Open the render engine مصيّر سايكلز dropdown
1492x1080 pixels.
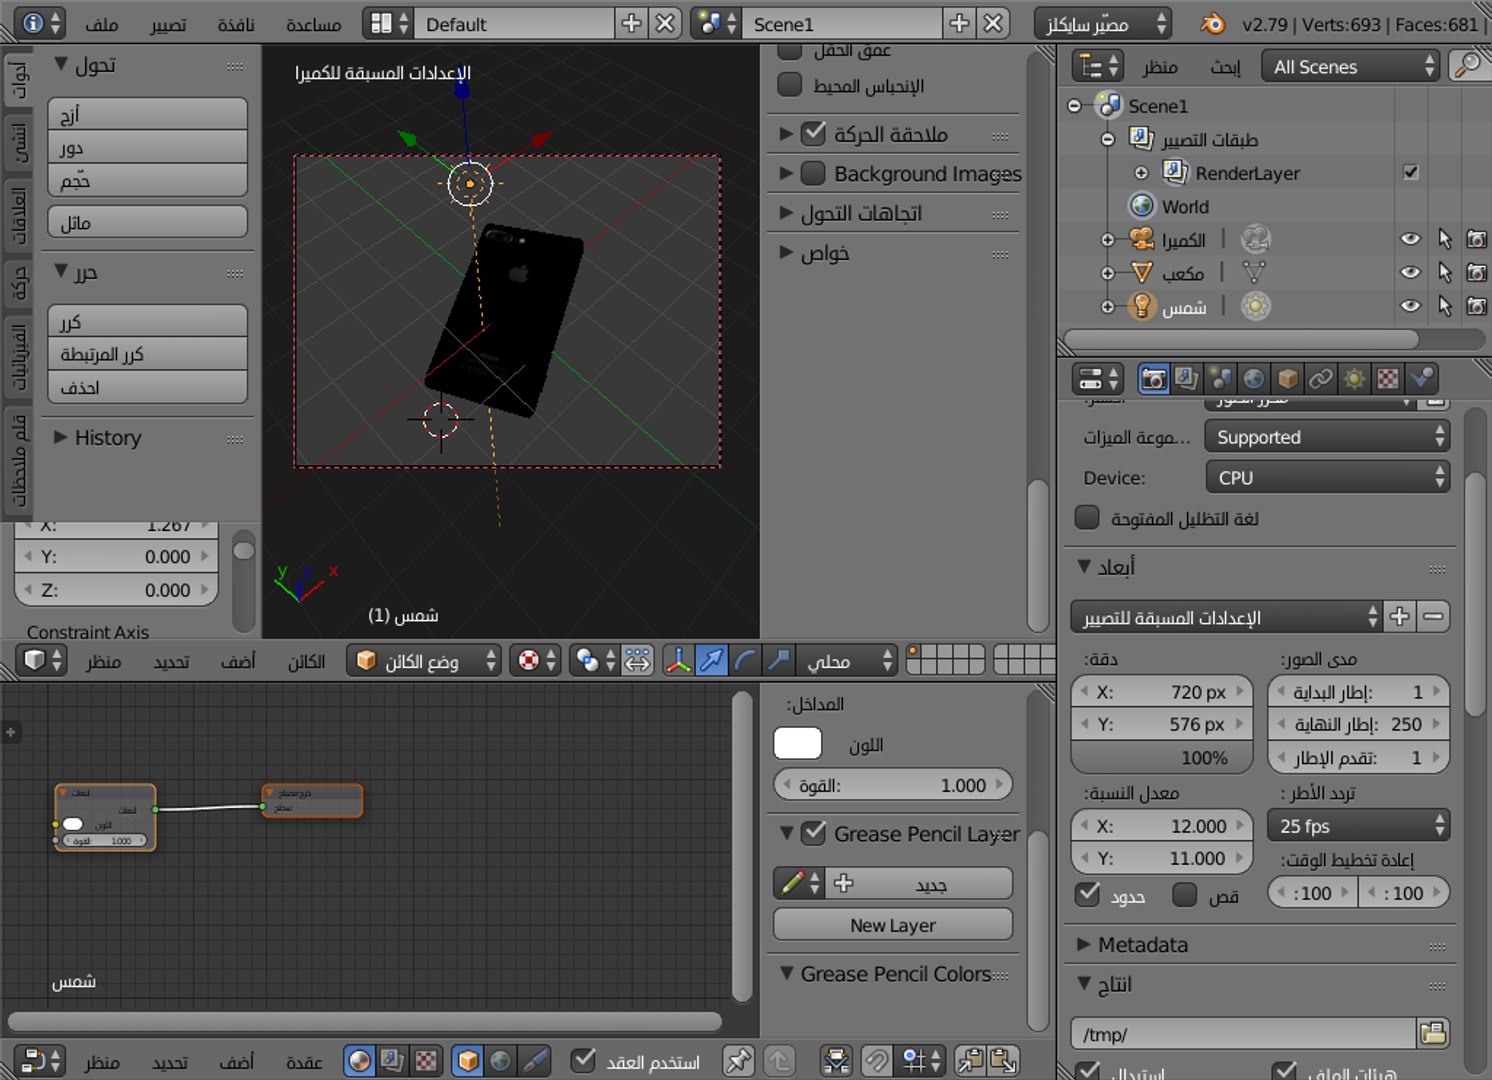point(1103,23)
